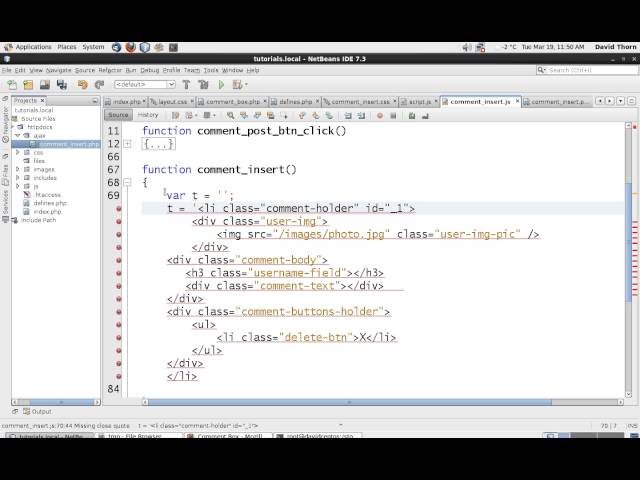Open the File menu
Image resolution: width=640 pixels, height=480 pixels.
point(7,70)
